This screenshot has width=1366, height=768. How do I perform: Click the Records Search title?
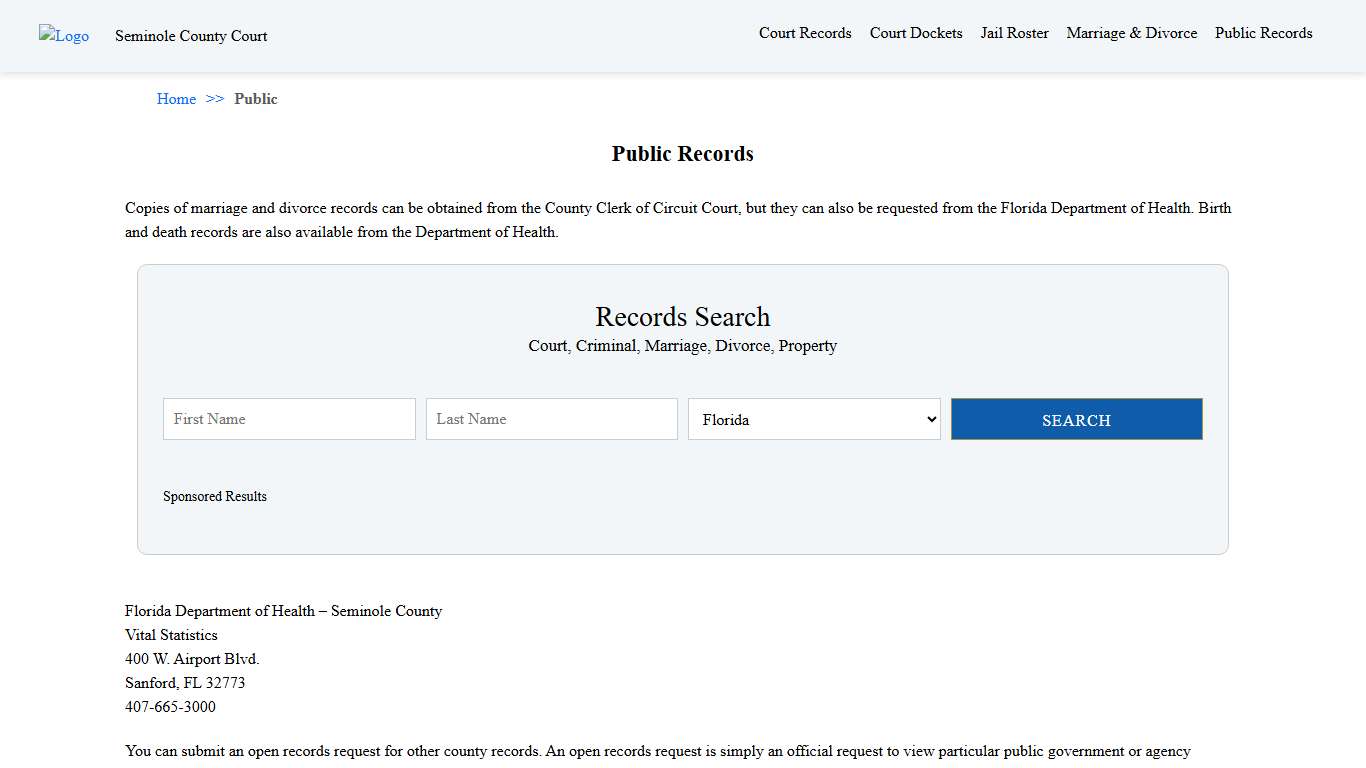click(682, 317)
